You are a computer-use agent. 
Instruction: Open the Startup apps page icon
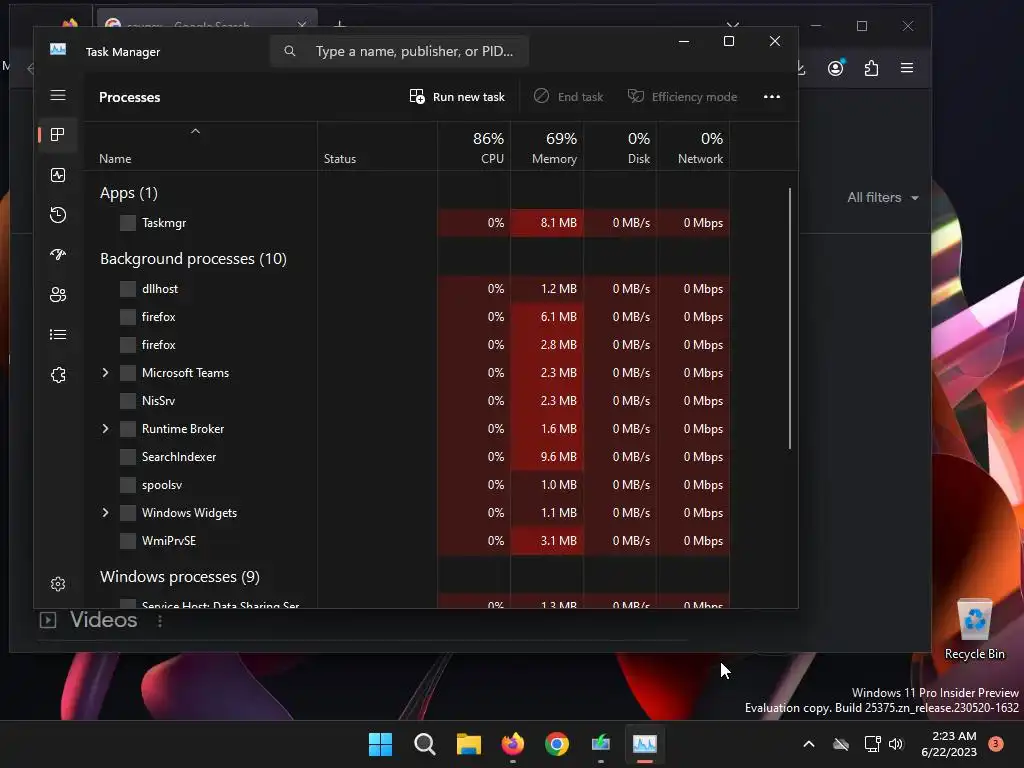click(58, 255)
